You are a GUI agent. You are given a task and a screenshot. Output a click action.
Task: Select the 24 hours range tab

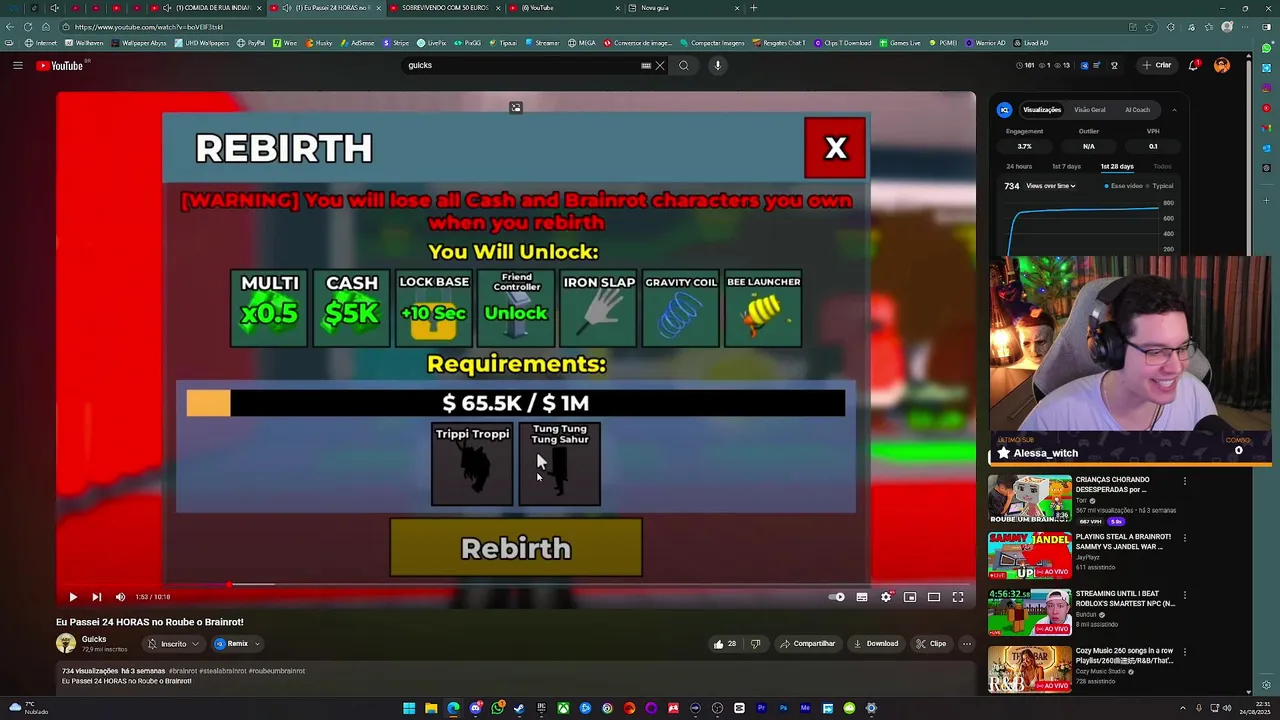click(1019, 166)
